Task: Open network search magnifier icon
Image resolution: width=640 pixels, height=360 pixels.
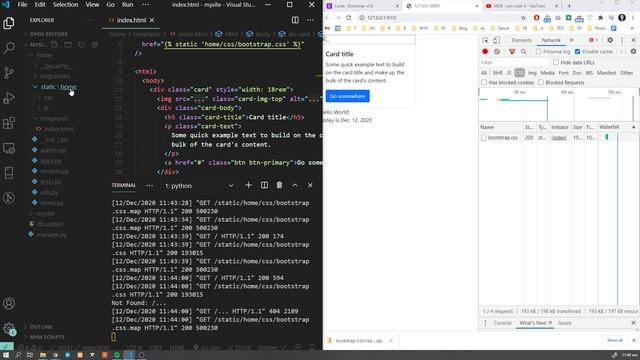Action: pyautogui.click(x=524, y=51)
